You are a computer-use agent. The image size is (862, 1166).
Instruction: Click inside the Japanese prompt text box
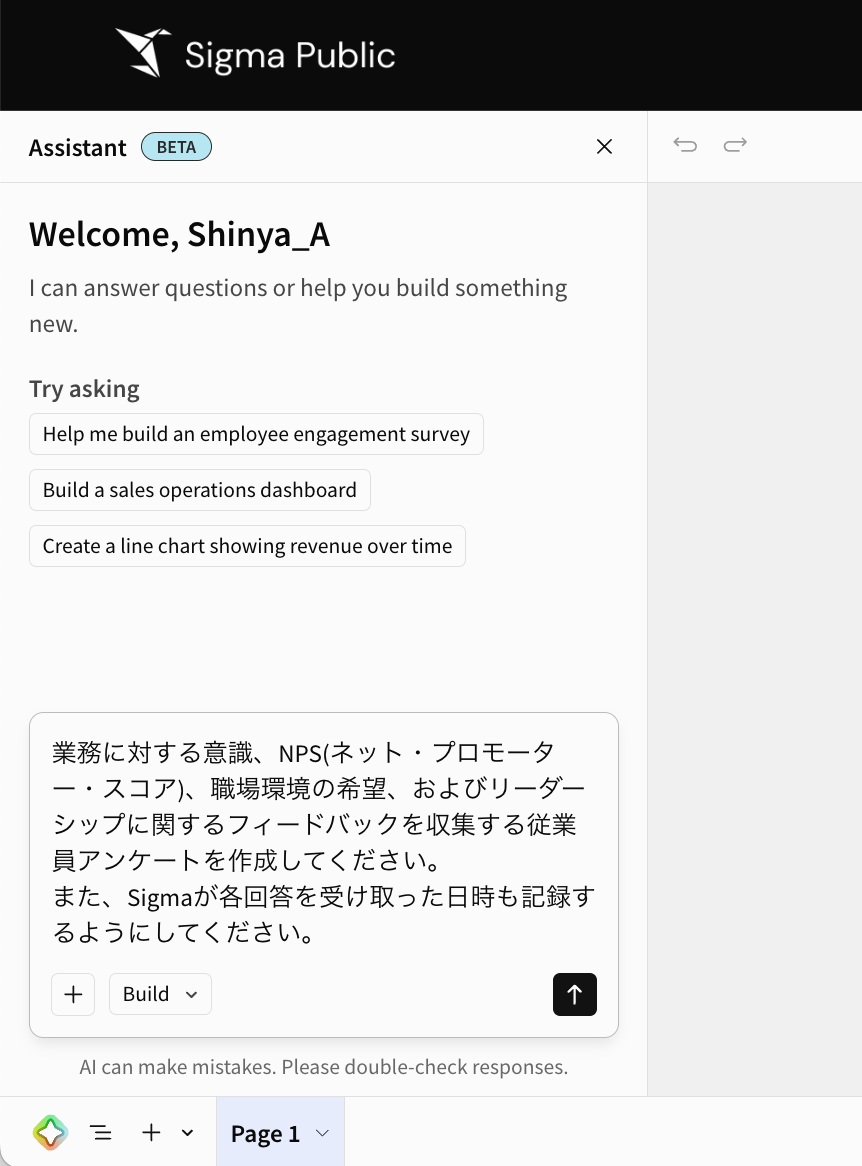[x=324, y=842]
